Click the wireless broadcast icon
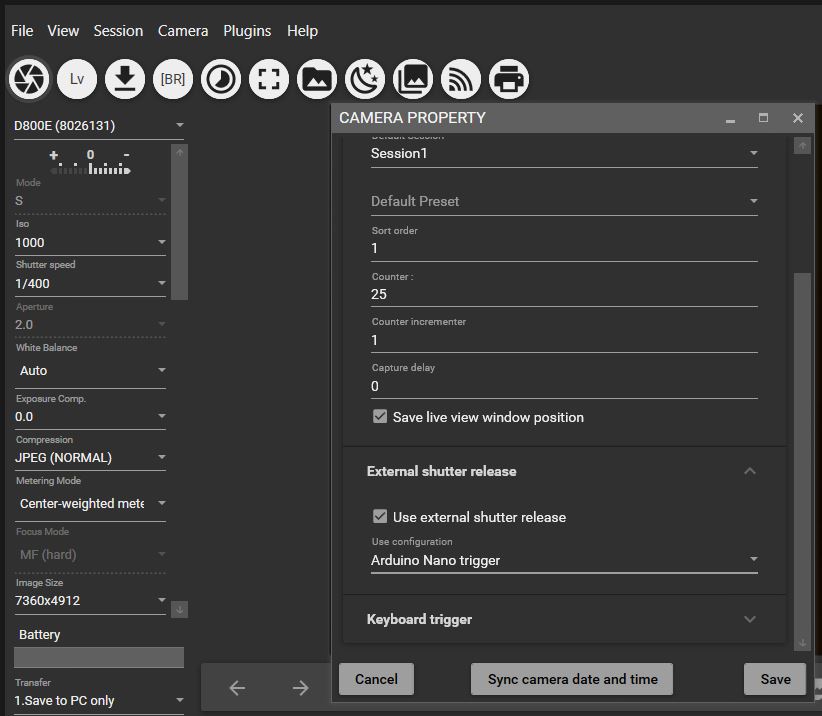The width and height of the screenshot is (822, 716). 461,79
